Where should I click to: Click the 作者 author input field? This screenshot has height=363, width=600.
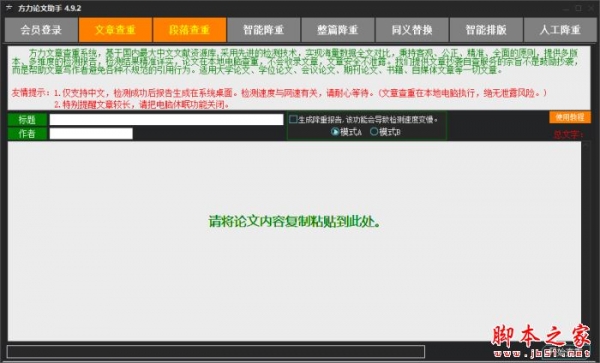coord(91,133)
